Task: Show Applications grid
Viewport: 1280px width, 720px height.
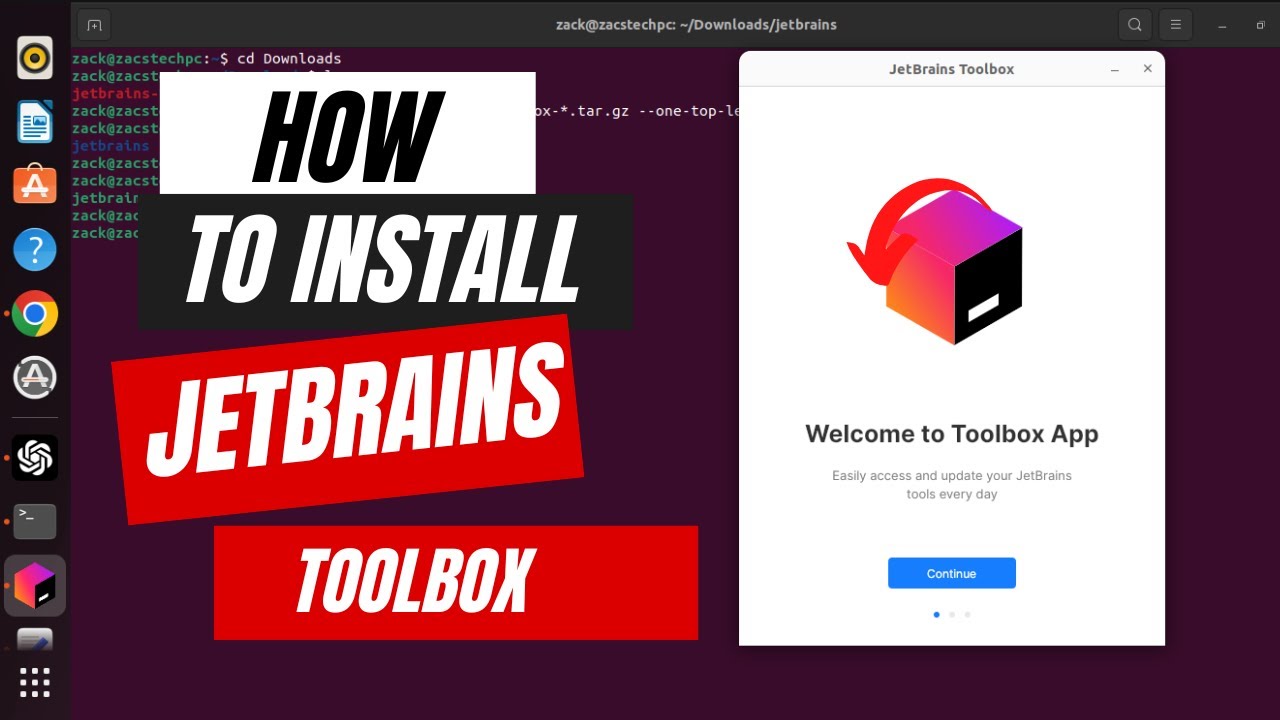Action: [35, 682]
